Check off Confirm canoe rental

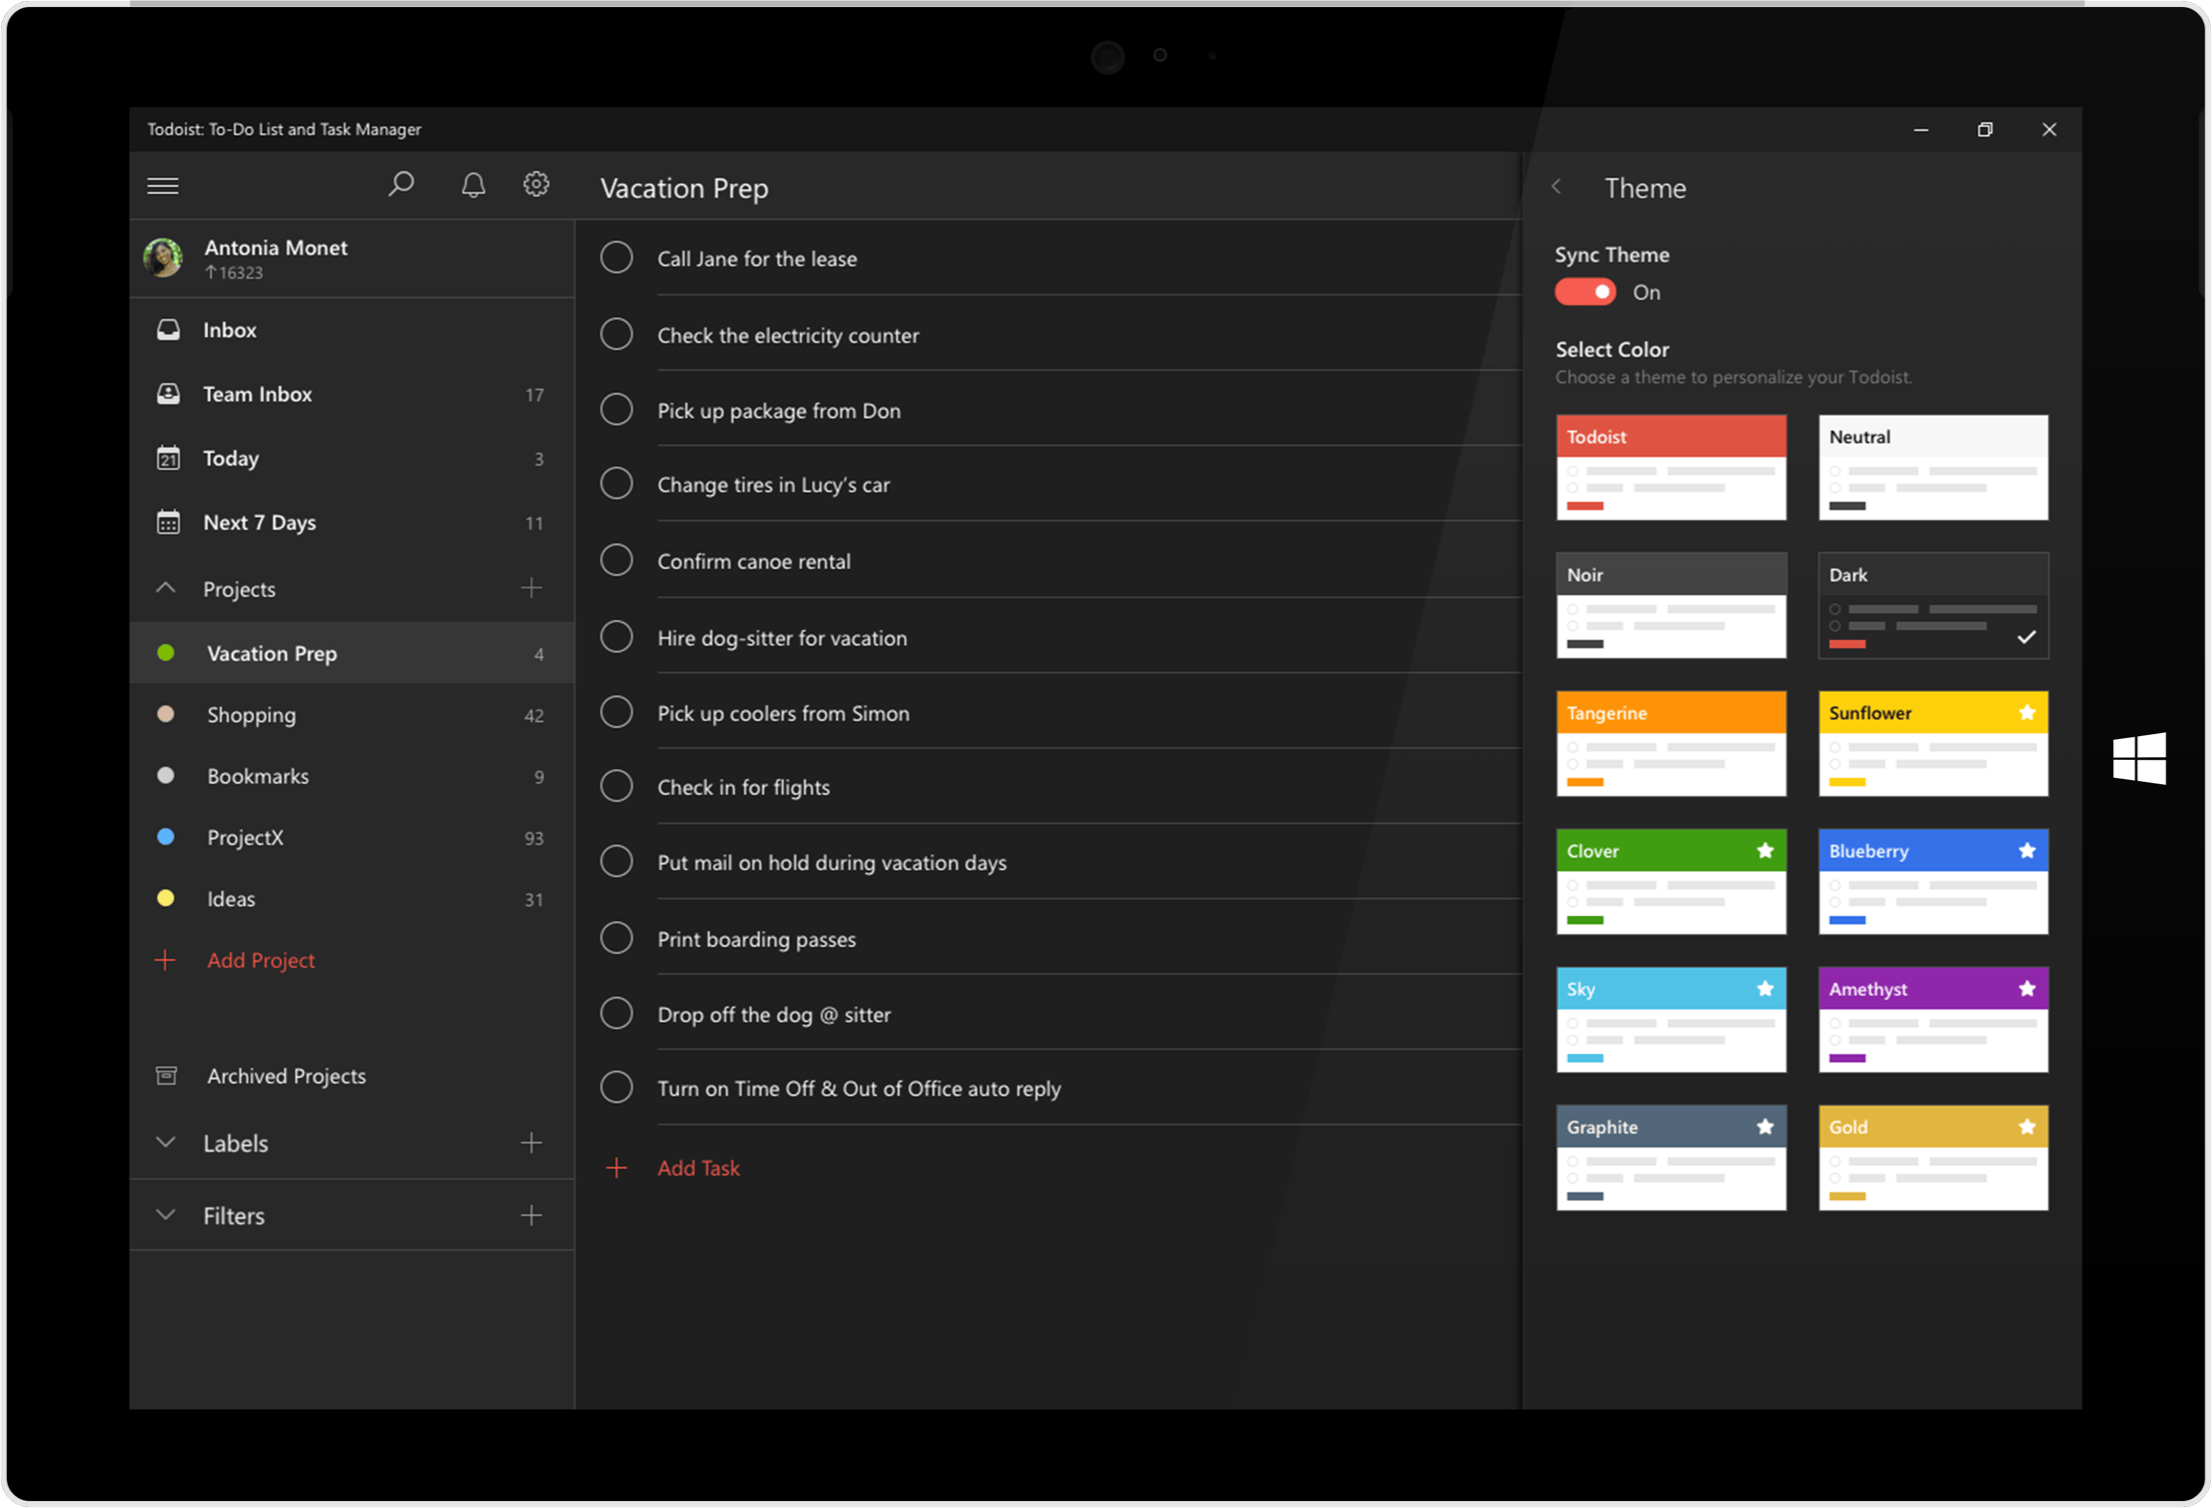coord(617,560)
